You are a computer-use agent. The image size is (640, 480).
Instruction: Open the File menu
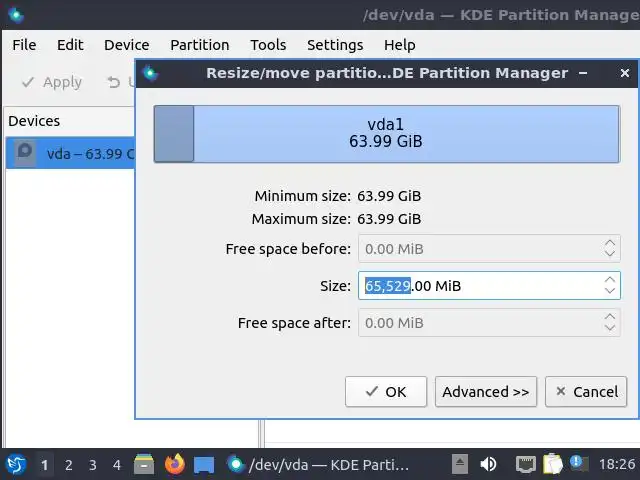tap(24, 45)
